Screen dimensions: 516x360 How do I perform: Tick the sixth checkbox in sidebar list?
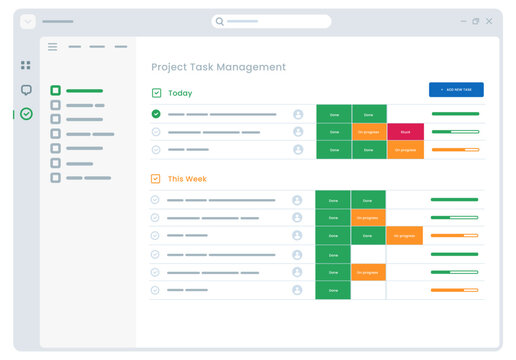pyautogui.click(x=56, y=163)
